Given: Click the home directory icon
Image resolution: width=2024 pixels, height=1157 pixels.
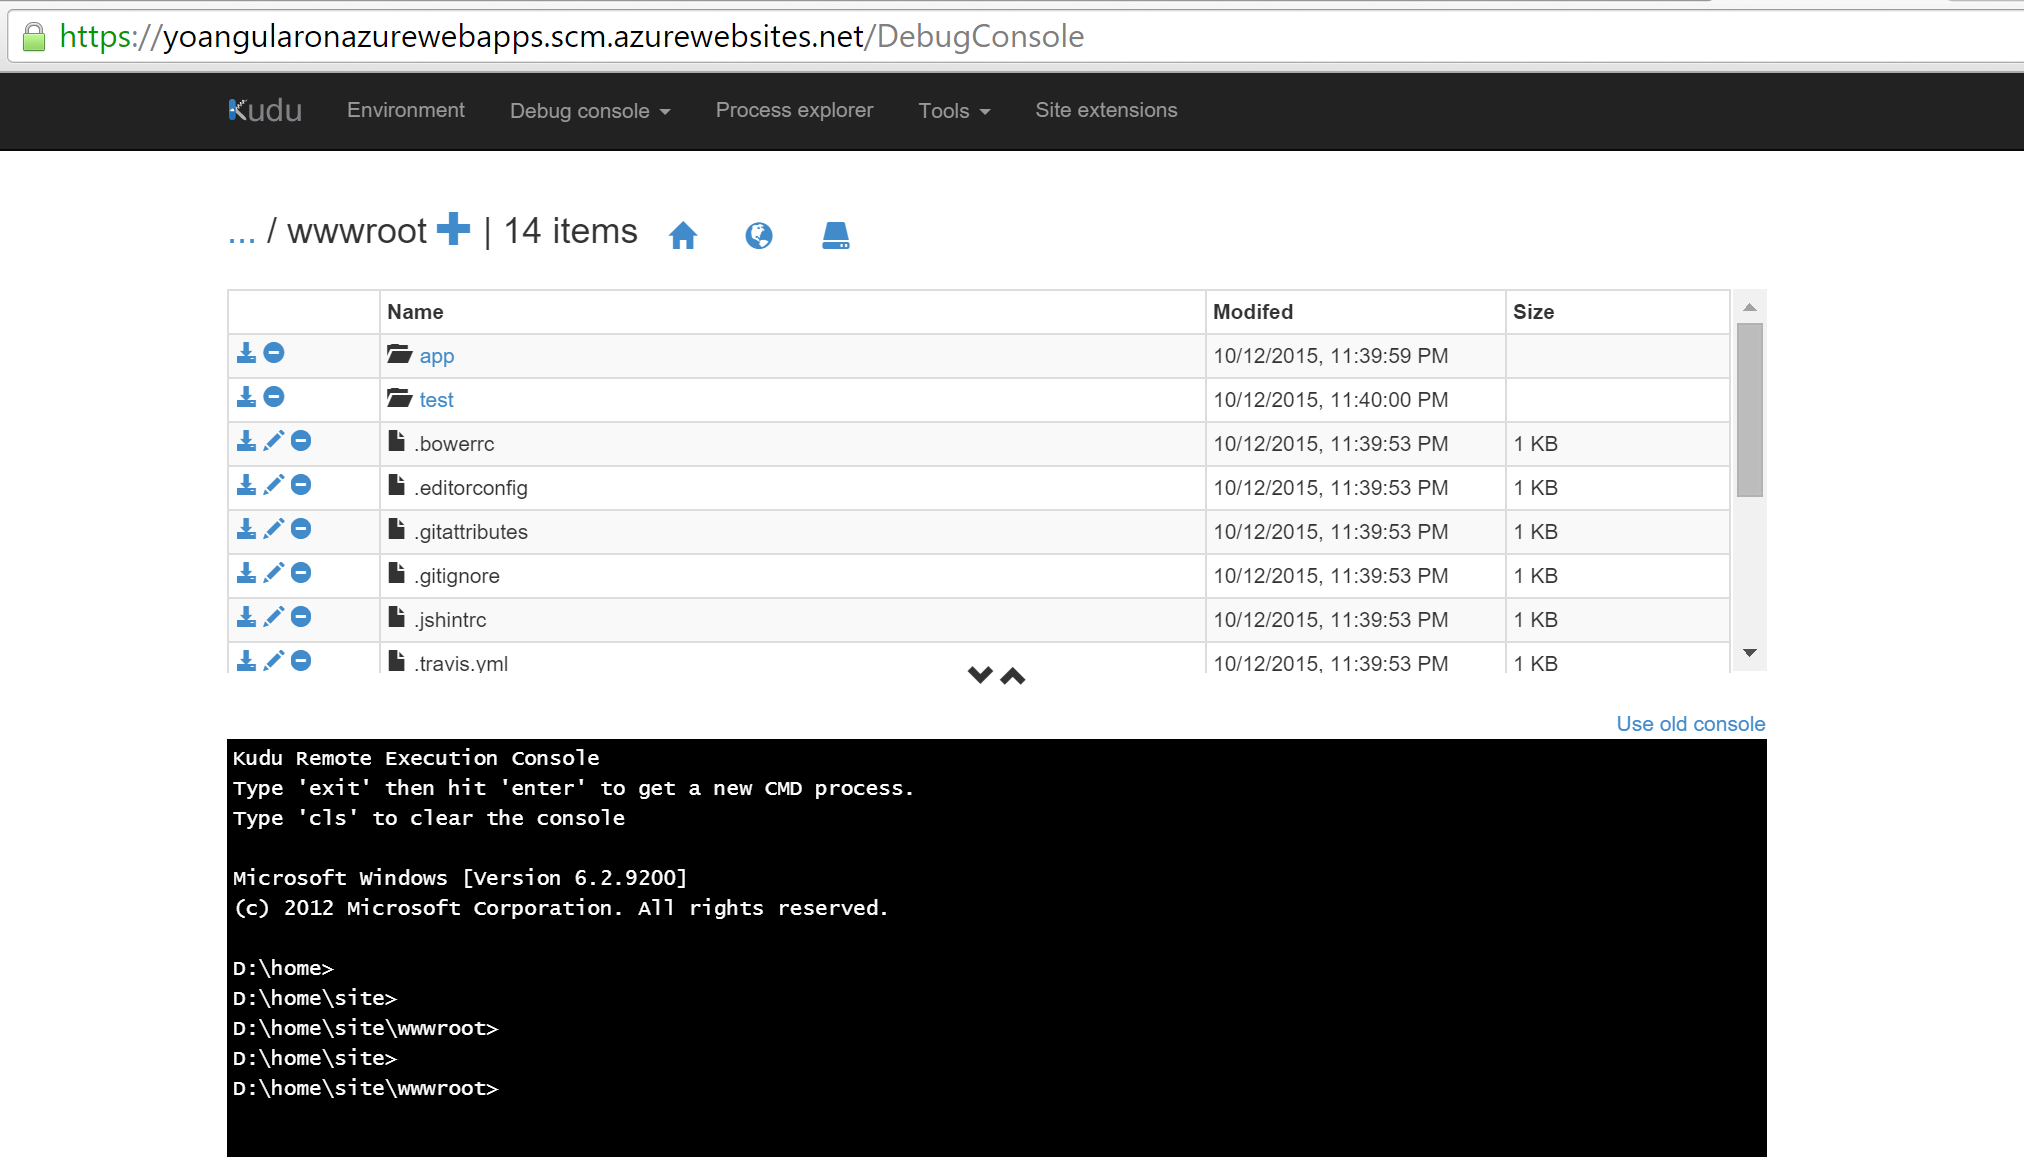Looking at the screenshot, I should pyautogui.click(x=683, y=235).
